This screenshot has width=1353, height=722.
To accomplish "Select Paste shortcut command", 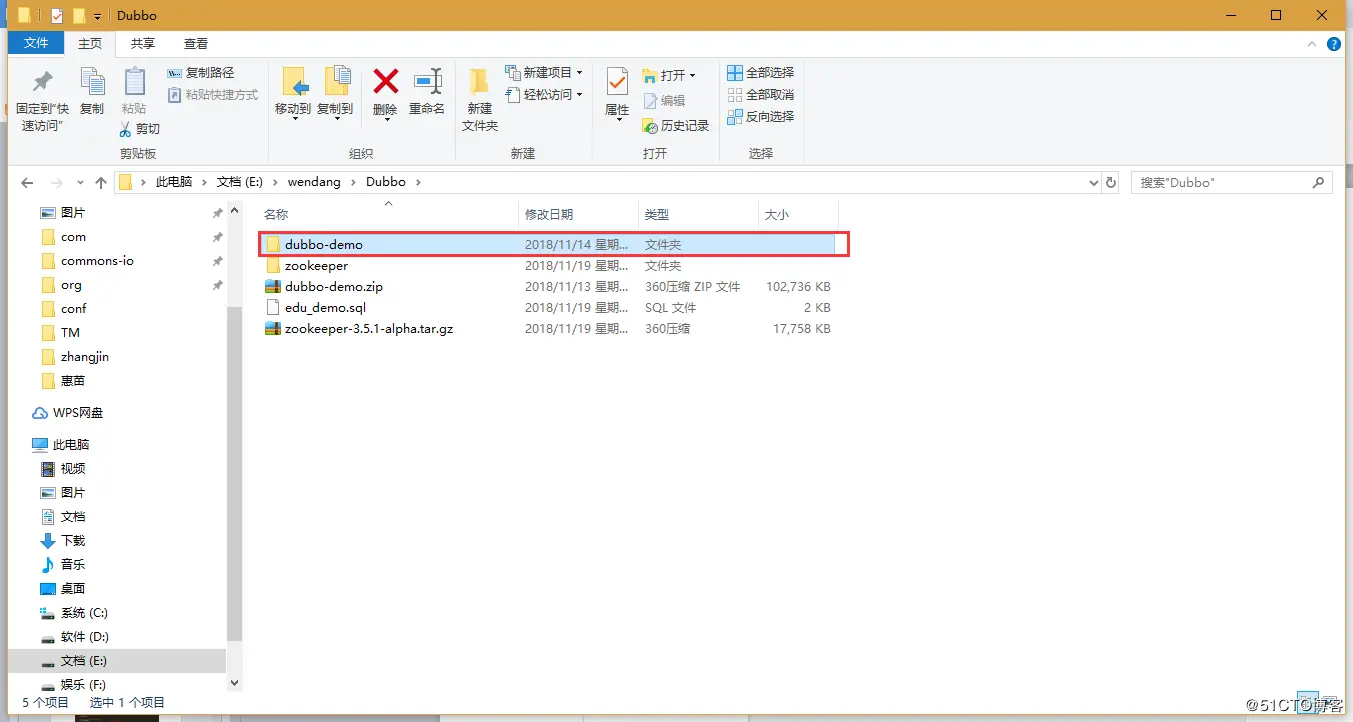I will (212, 95).
